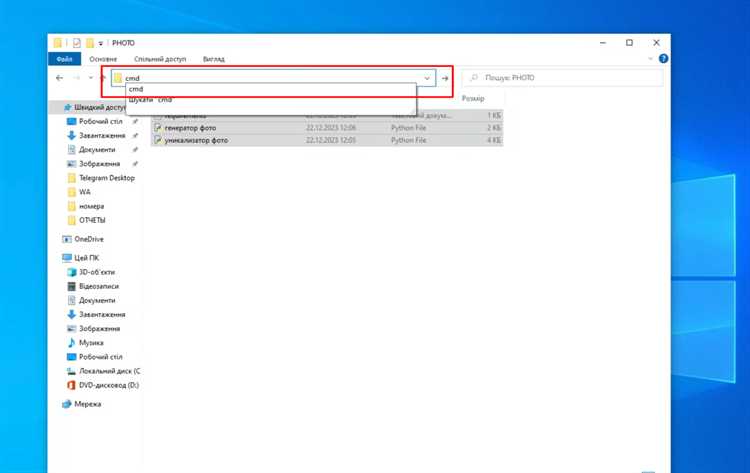
Task: Open Відеозаписи under Цей ПК
Action: pyautogui.click(x=99, y=286)
